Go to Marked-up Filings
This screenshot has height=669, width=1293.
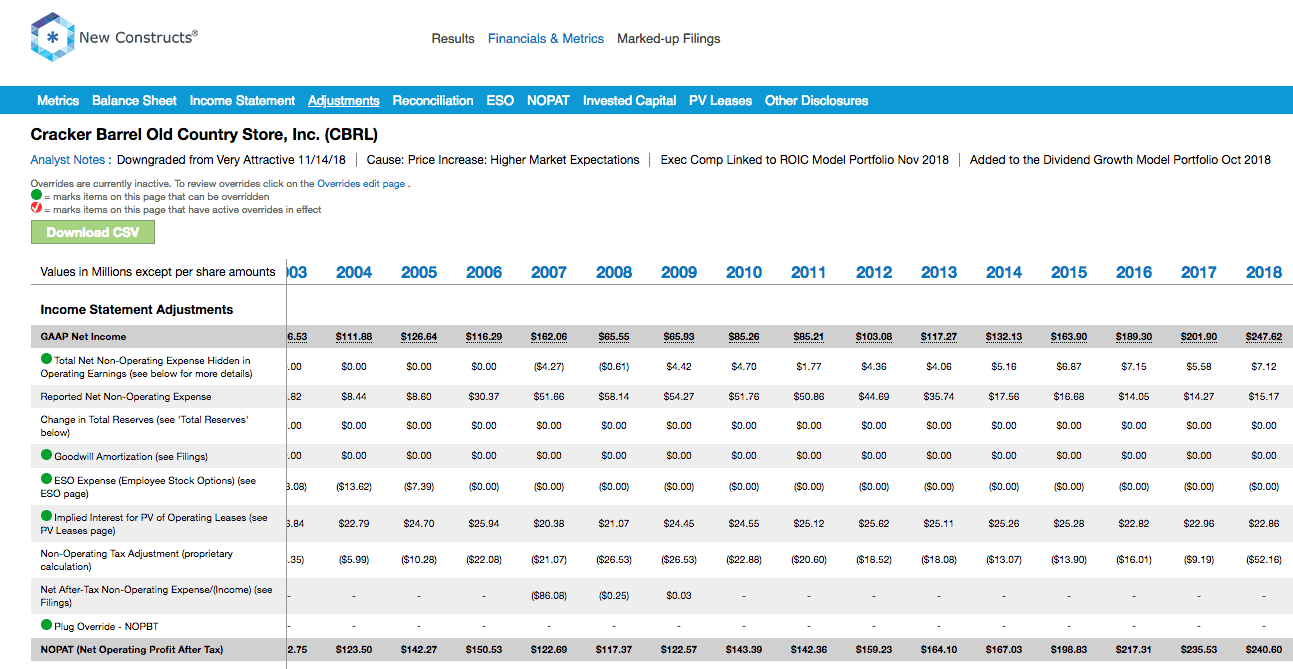coord(669,39)
